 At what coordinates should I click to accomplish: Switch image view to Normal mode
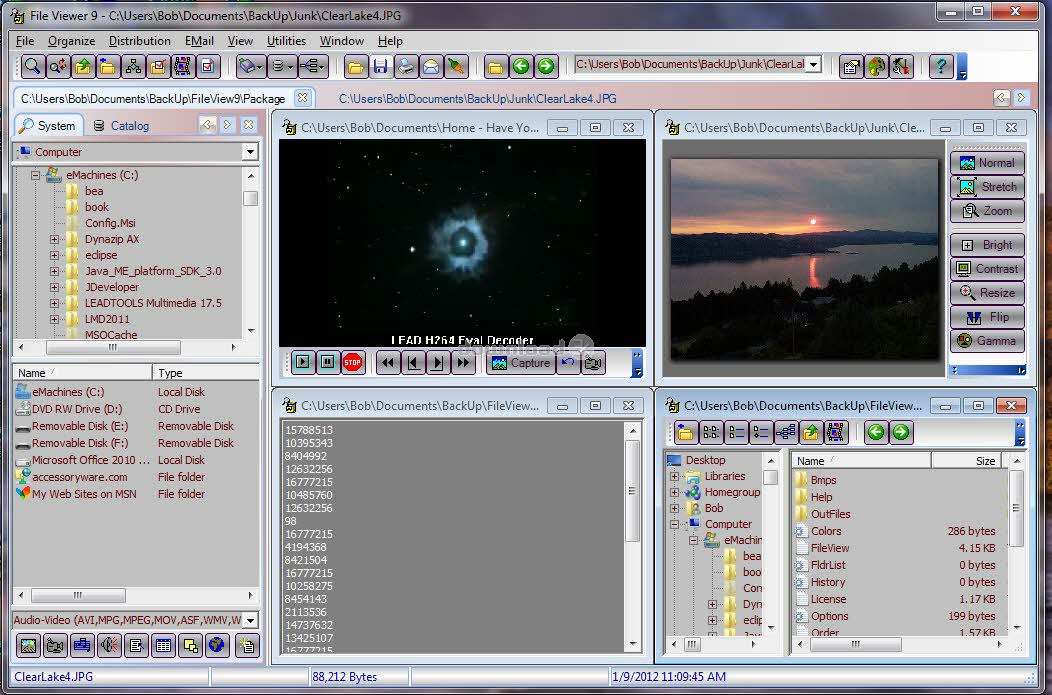tap(987, 163)
